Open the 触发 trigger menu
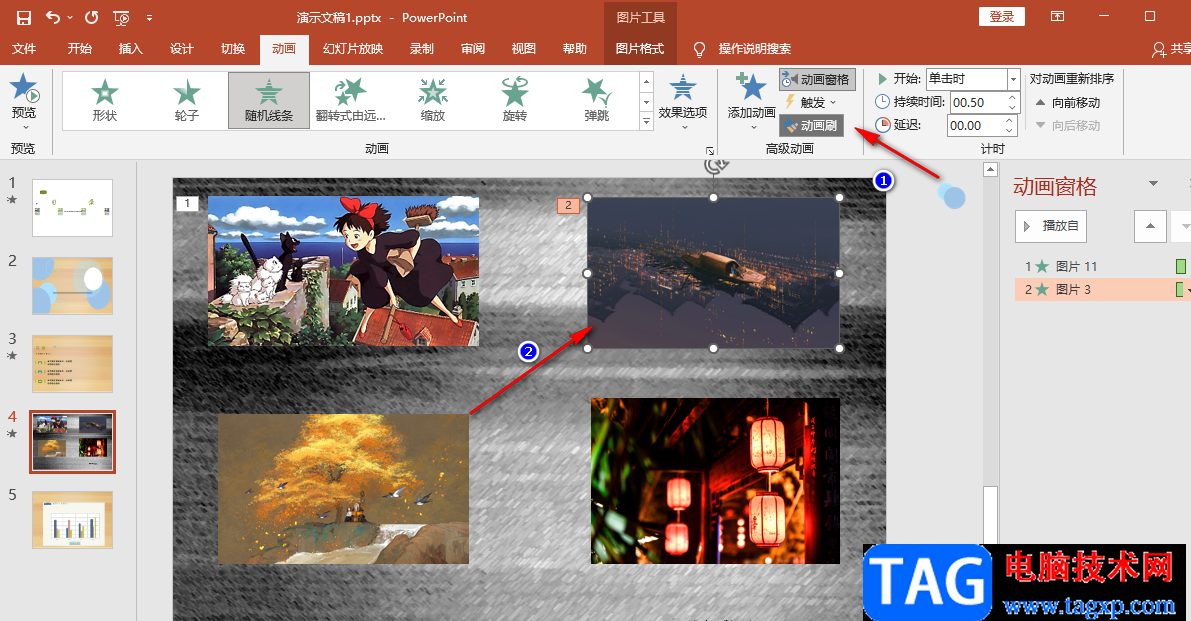Viewport: 1191px width, 621px height. 812,102
